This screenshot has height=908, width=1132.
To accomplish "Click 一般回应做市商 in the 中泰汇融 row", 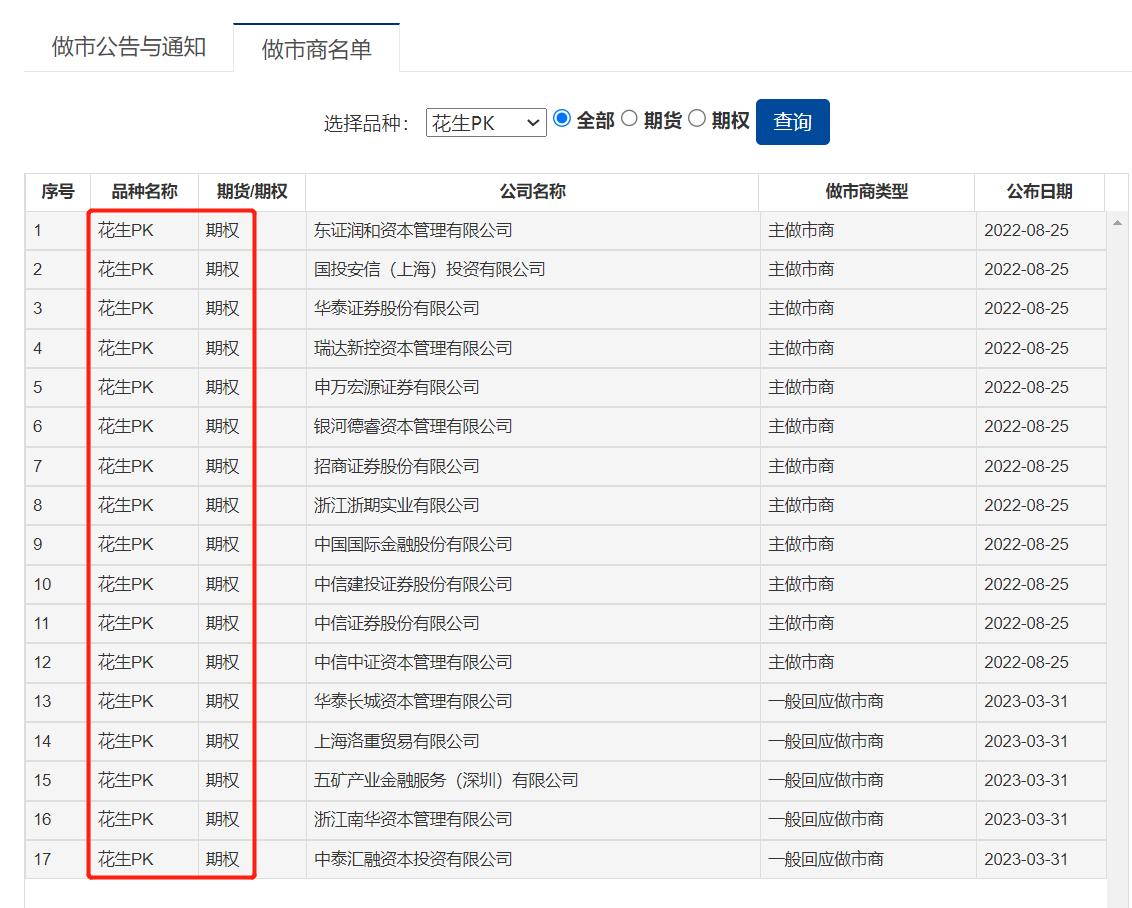I will [825, 859].
